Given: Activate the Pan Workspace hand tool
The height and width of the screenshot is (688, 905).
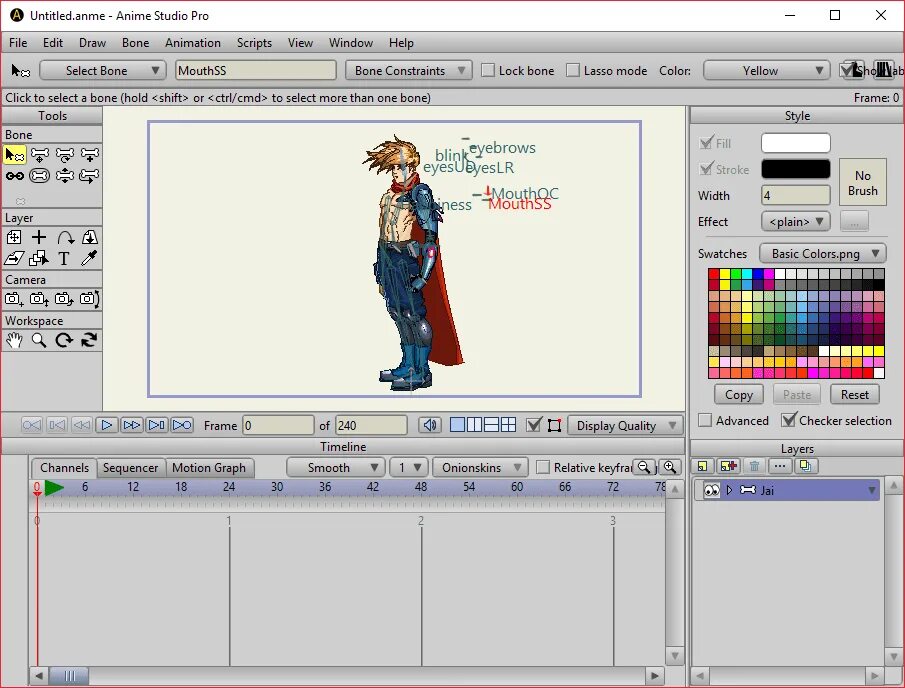Looking at the screenshot, I should [x=14, y=340].
